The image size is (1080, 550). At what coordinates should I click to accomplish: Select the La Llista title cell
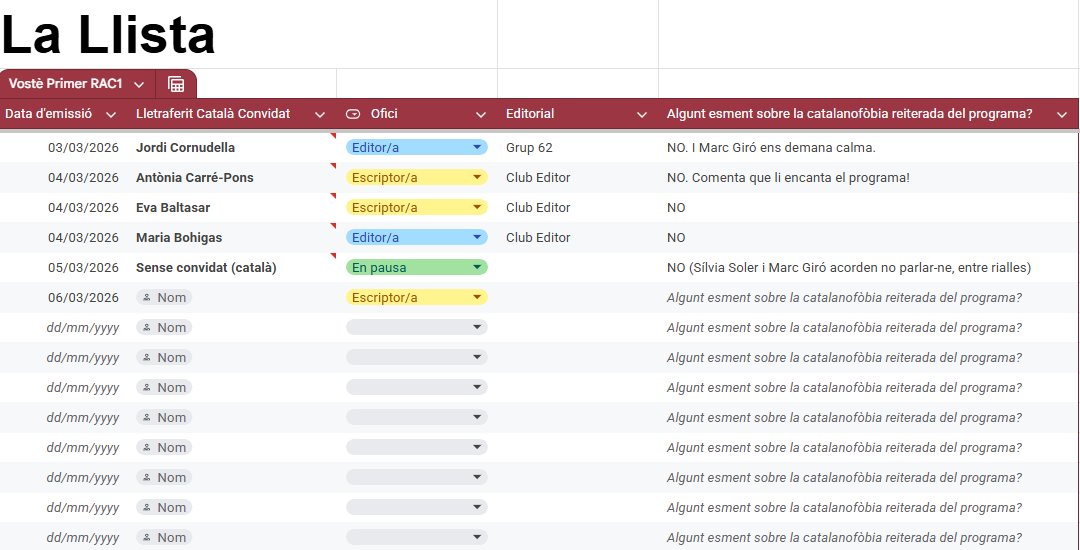(109, 34)
